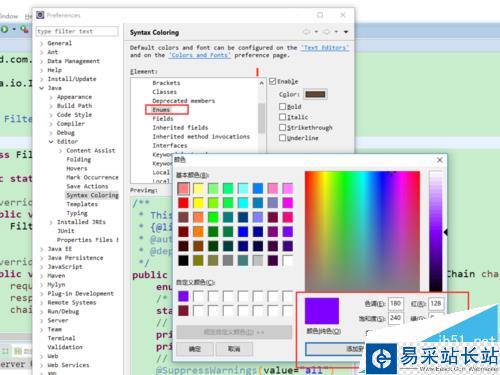Pick the yellow basic color swatch
Image resolution: width=500 pixels, height=375 pixels.
(x=198, y=203)
